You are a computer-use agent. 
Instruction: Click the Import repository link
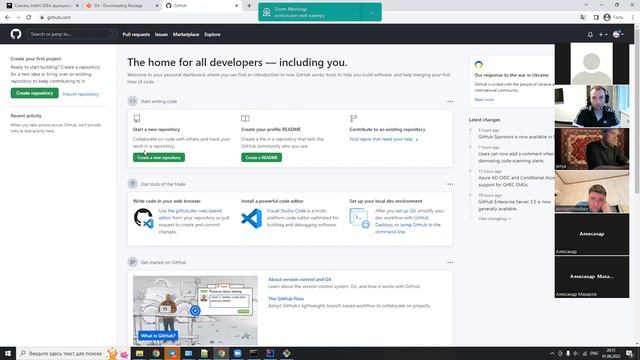[81, 94]
